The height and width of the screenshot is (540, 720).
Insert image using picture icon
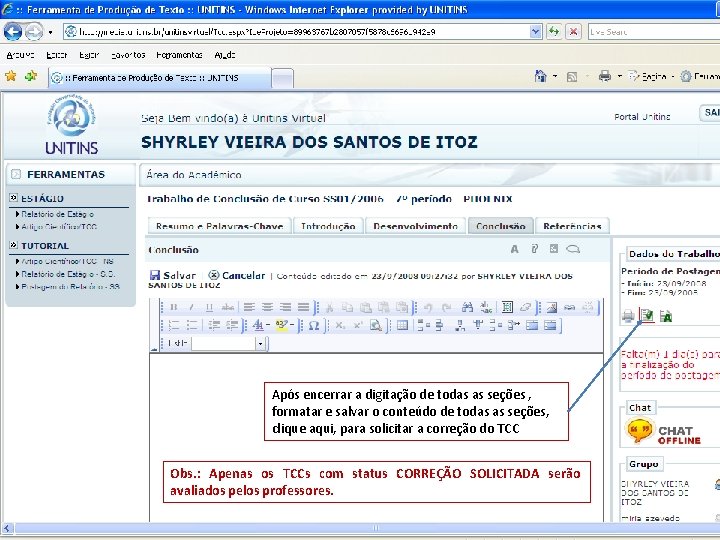pos(551,307)
